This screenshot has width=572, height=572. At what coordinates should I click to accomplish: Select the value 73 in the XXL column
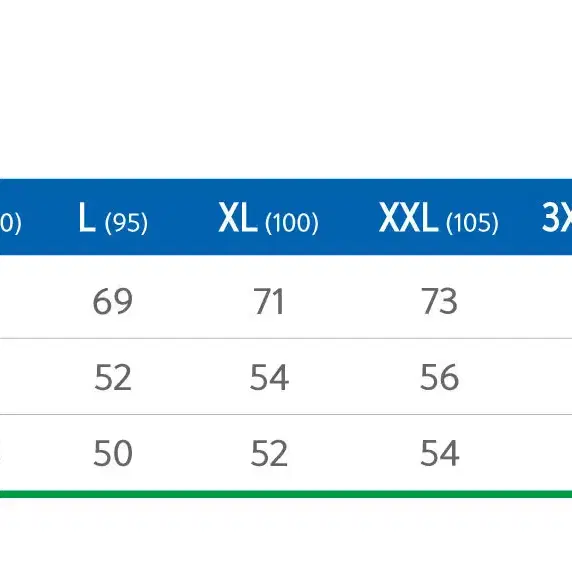(x=439, y=301)
